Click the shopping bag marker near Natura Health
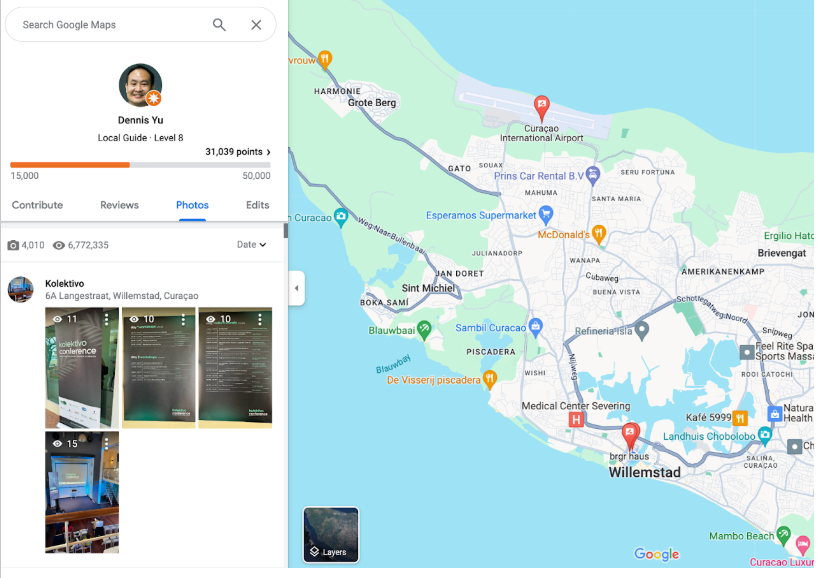Image resolution: width=817 pixels, height=578 pixels. click(775, 414)
